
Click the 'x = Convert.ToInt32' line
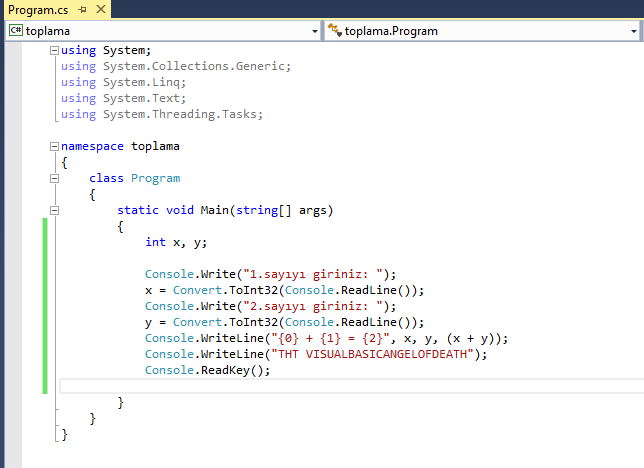(284, 291)
